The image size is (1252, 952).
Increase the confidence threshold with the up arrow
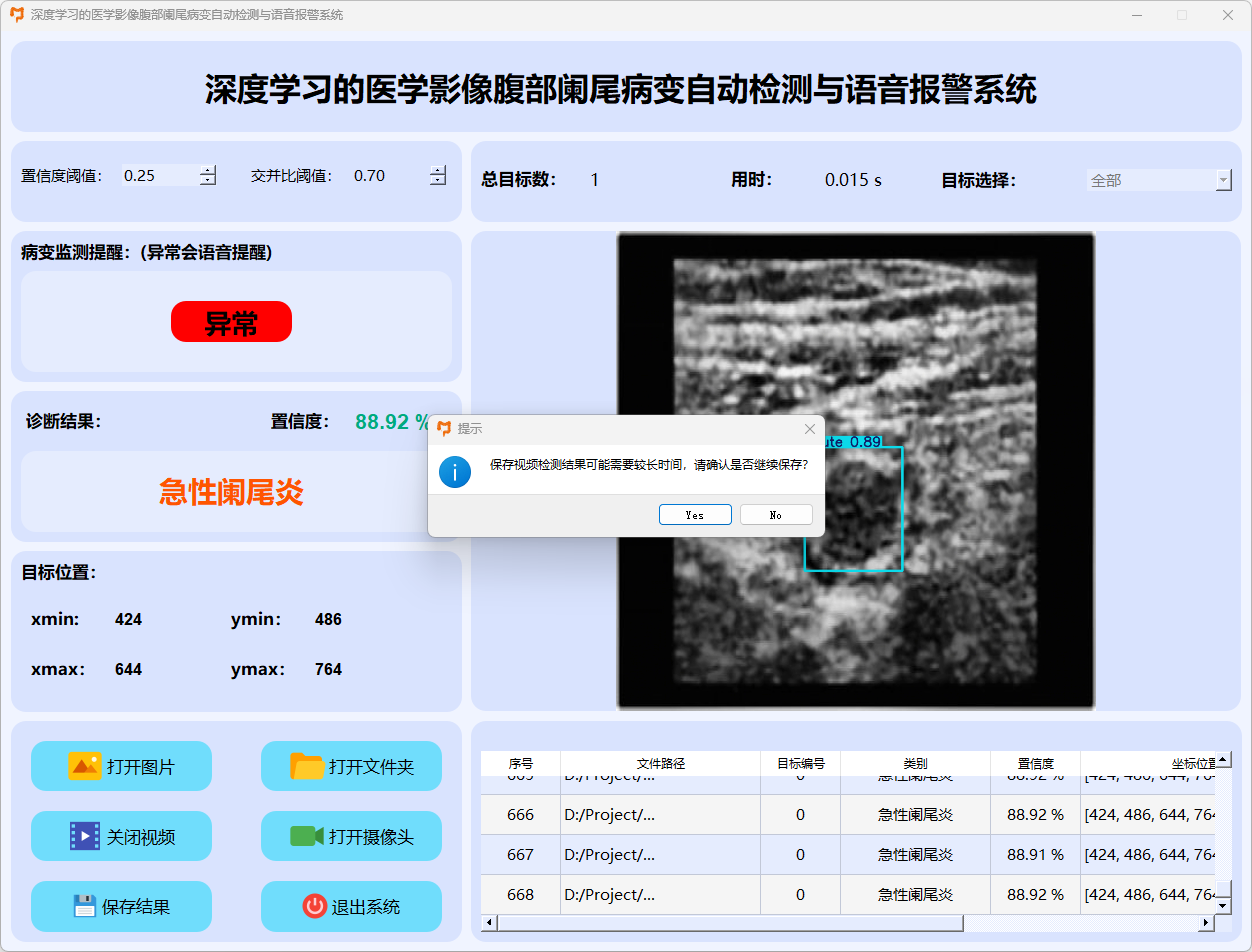click(x=207, y=170)
